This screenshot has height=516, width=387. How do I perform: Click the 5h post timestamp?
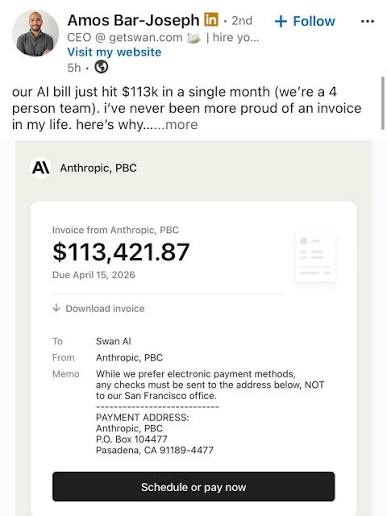click(74, 68)
